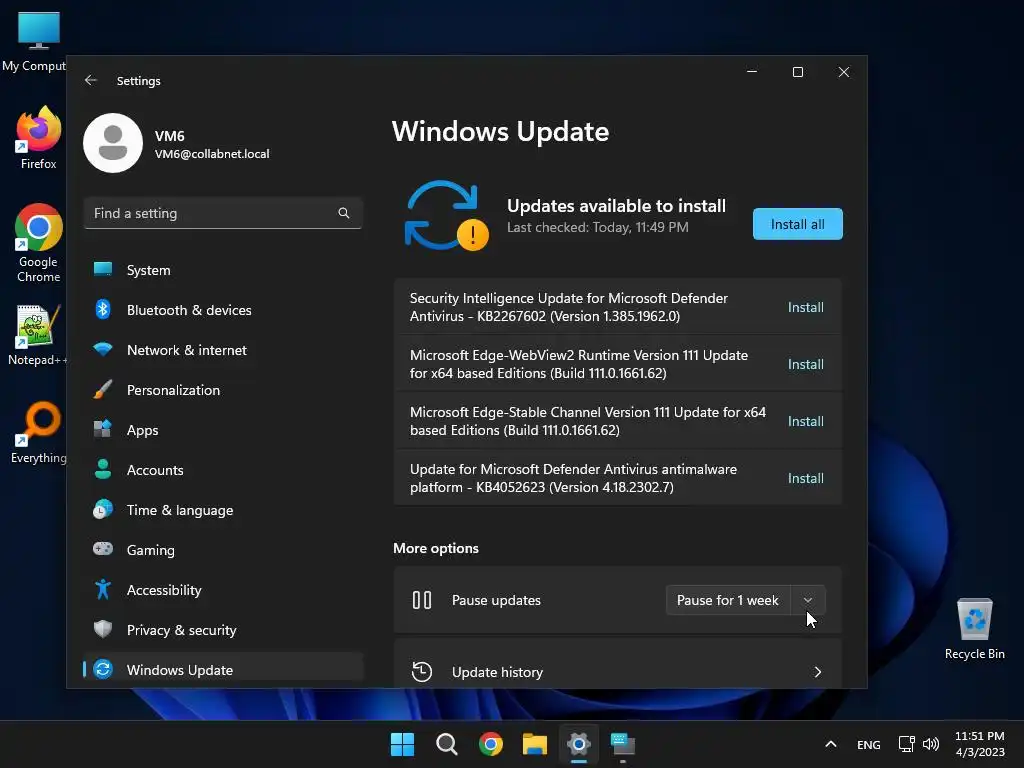The image size is (1024, 768).
Task: Click the Bluetooth & devices icon
Action: coord(103,309)
